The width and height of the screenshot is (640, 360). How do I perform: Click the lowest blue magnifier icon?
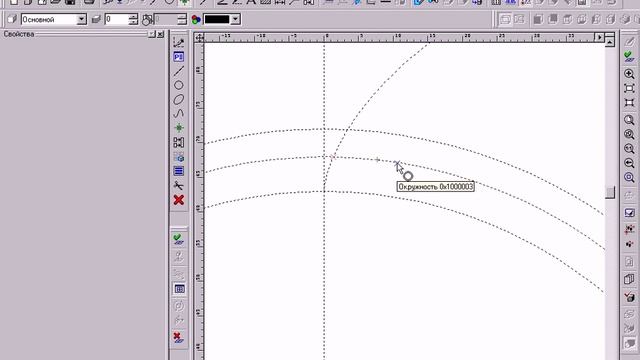[x=629, y=178]
